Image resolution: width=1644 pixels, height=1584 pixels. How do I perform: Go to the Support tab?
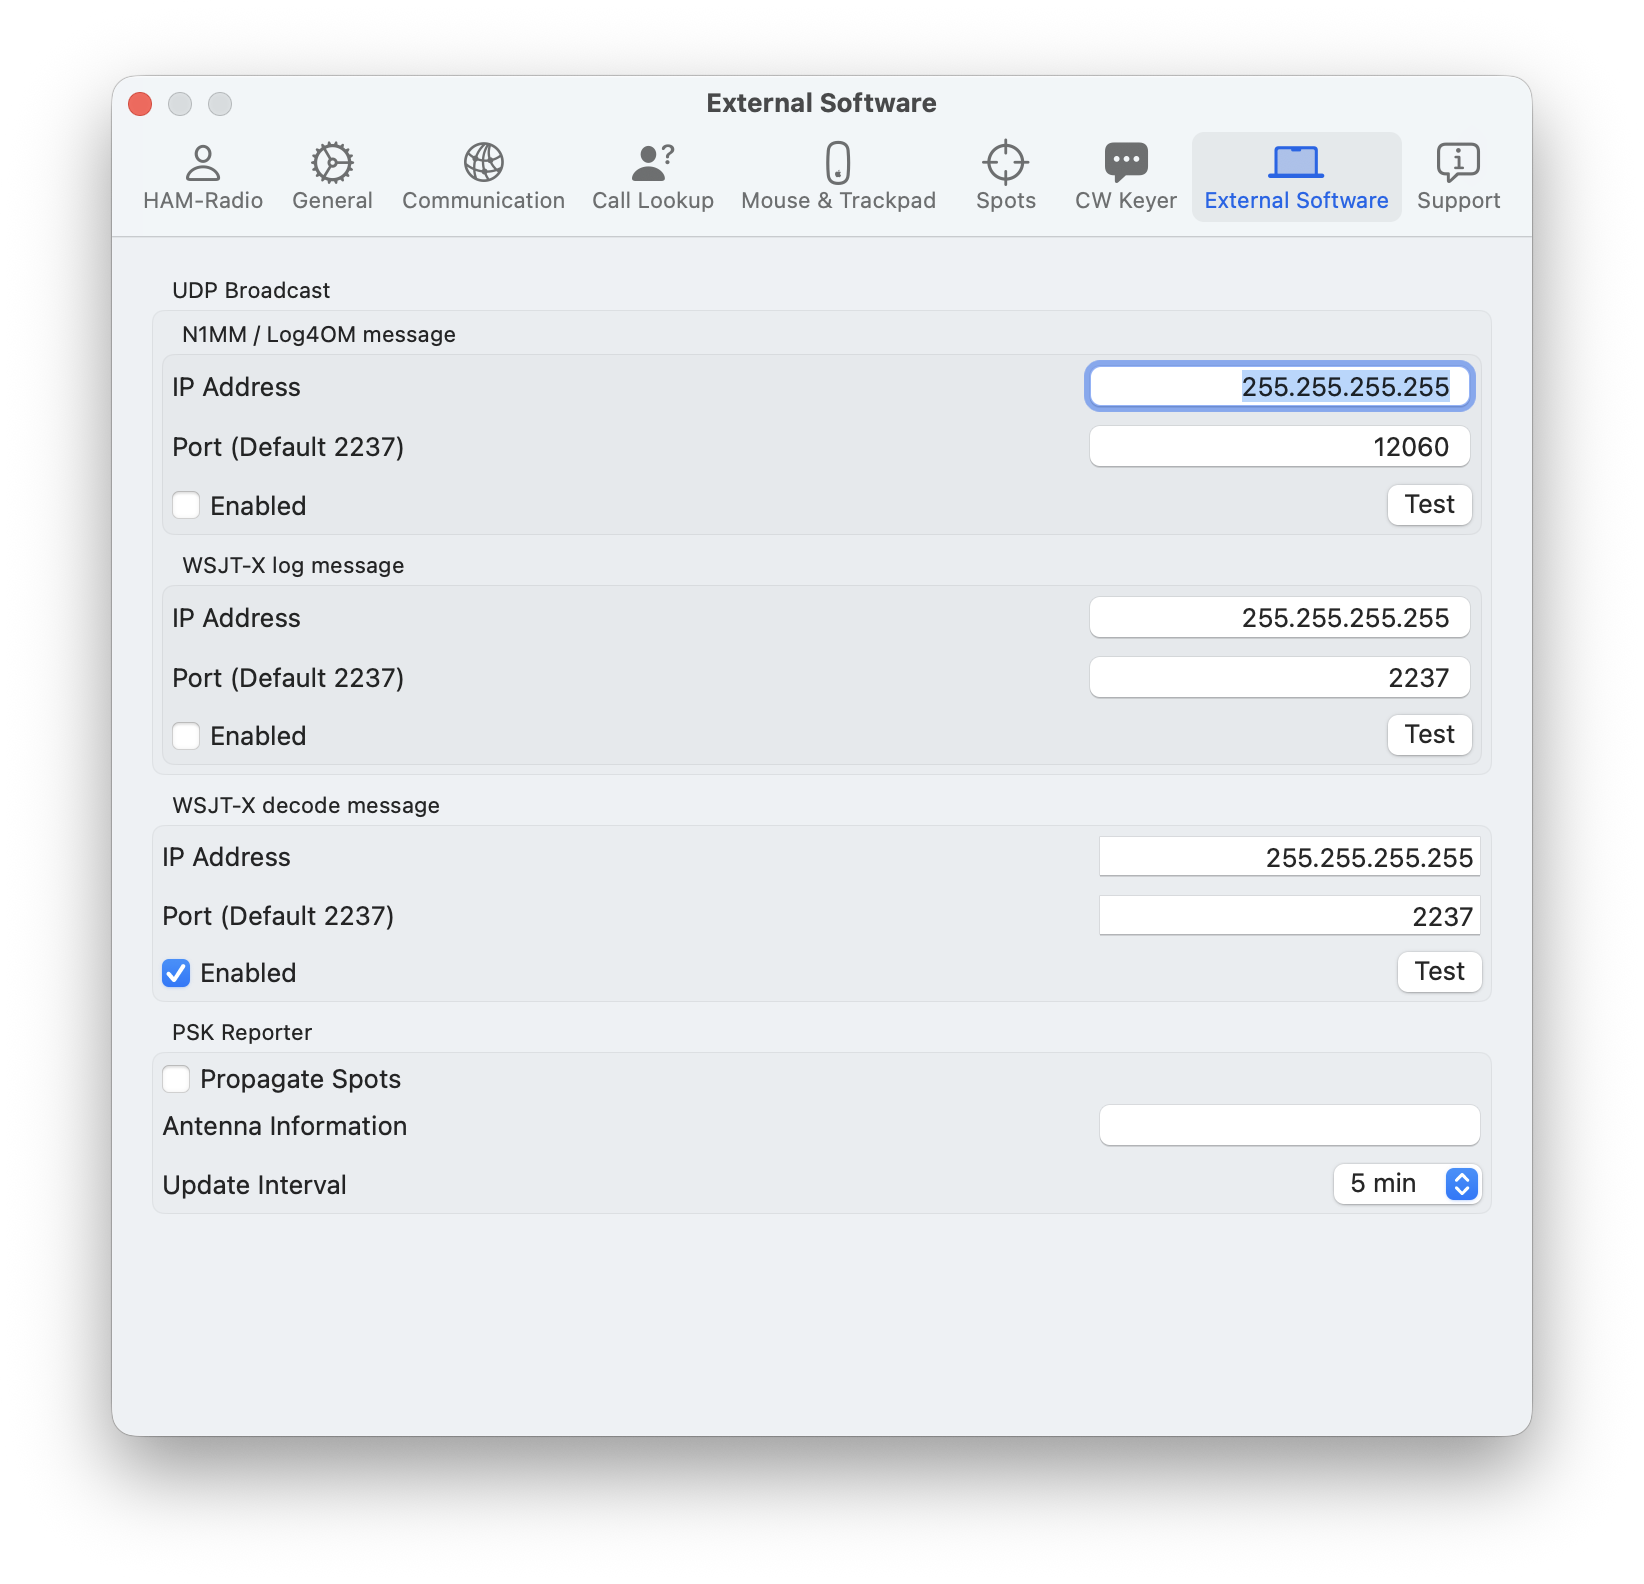(x=1458, y=176)
